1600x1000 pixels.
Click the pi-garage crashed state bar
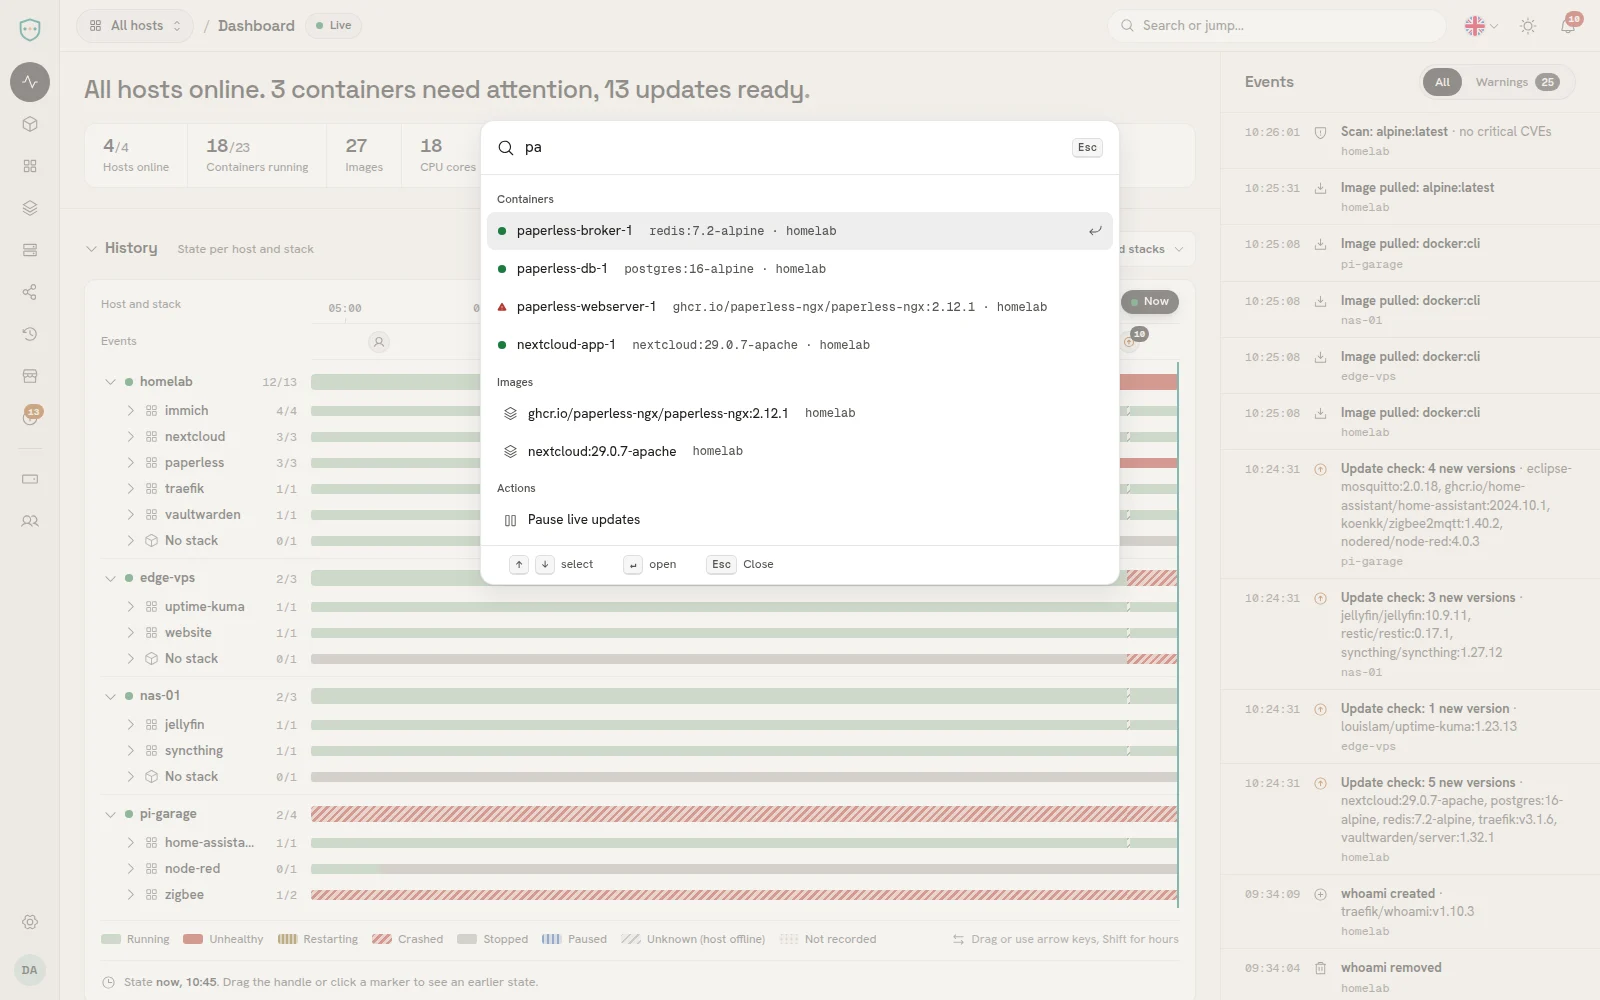click(x=743, y=814)
